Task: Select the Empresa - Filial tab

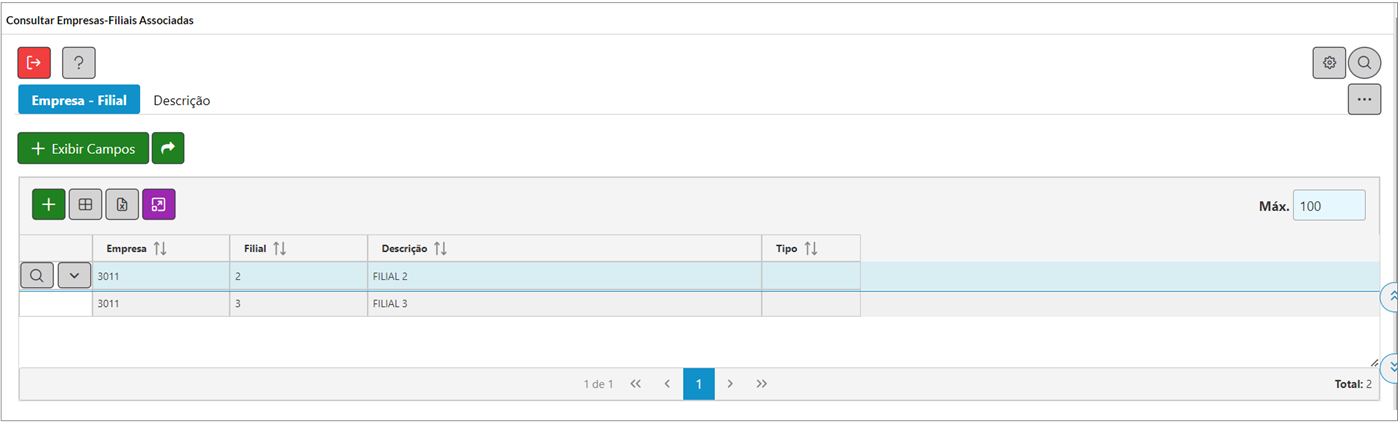Action: [x=79, y=100]
